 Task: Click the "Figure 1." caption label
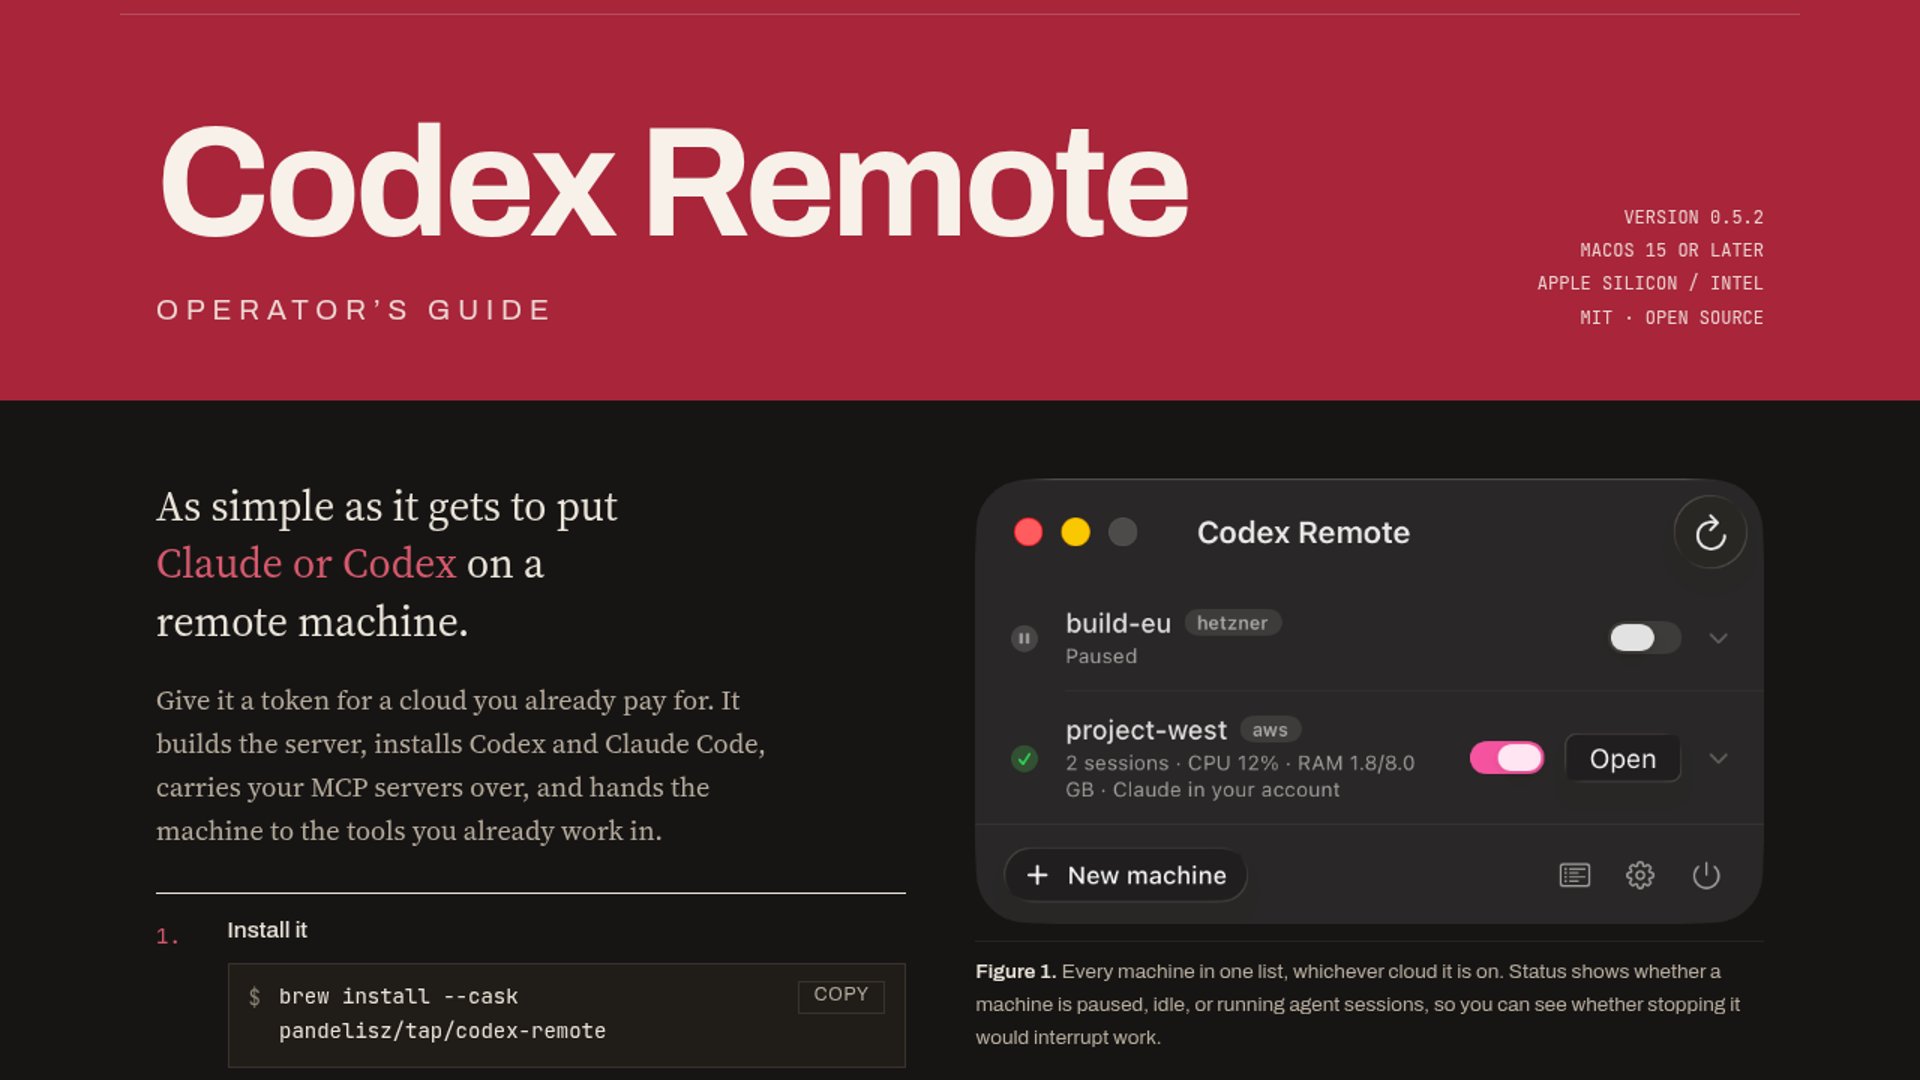click(x=1016, y=972)
